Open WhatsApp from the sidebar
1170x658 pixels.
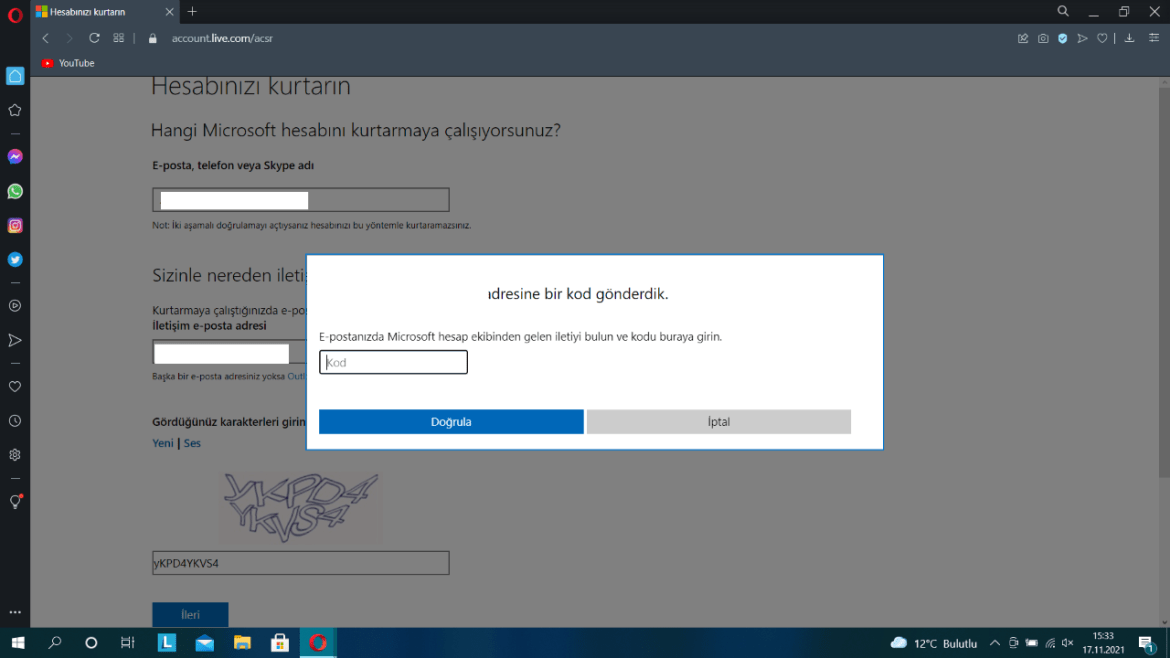pos(14,191)
